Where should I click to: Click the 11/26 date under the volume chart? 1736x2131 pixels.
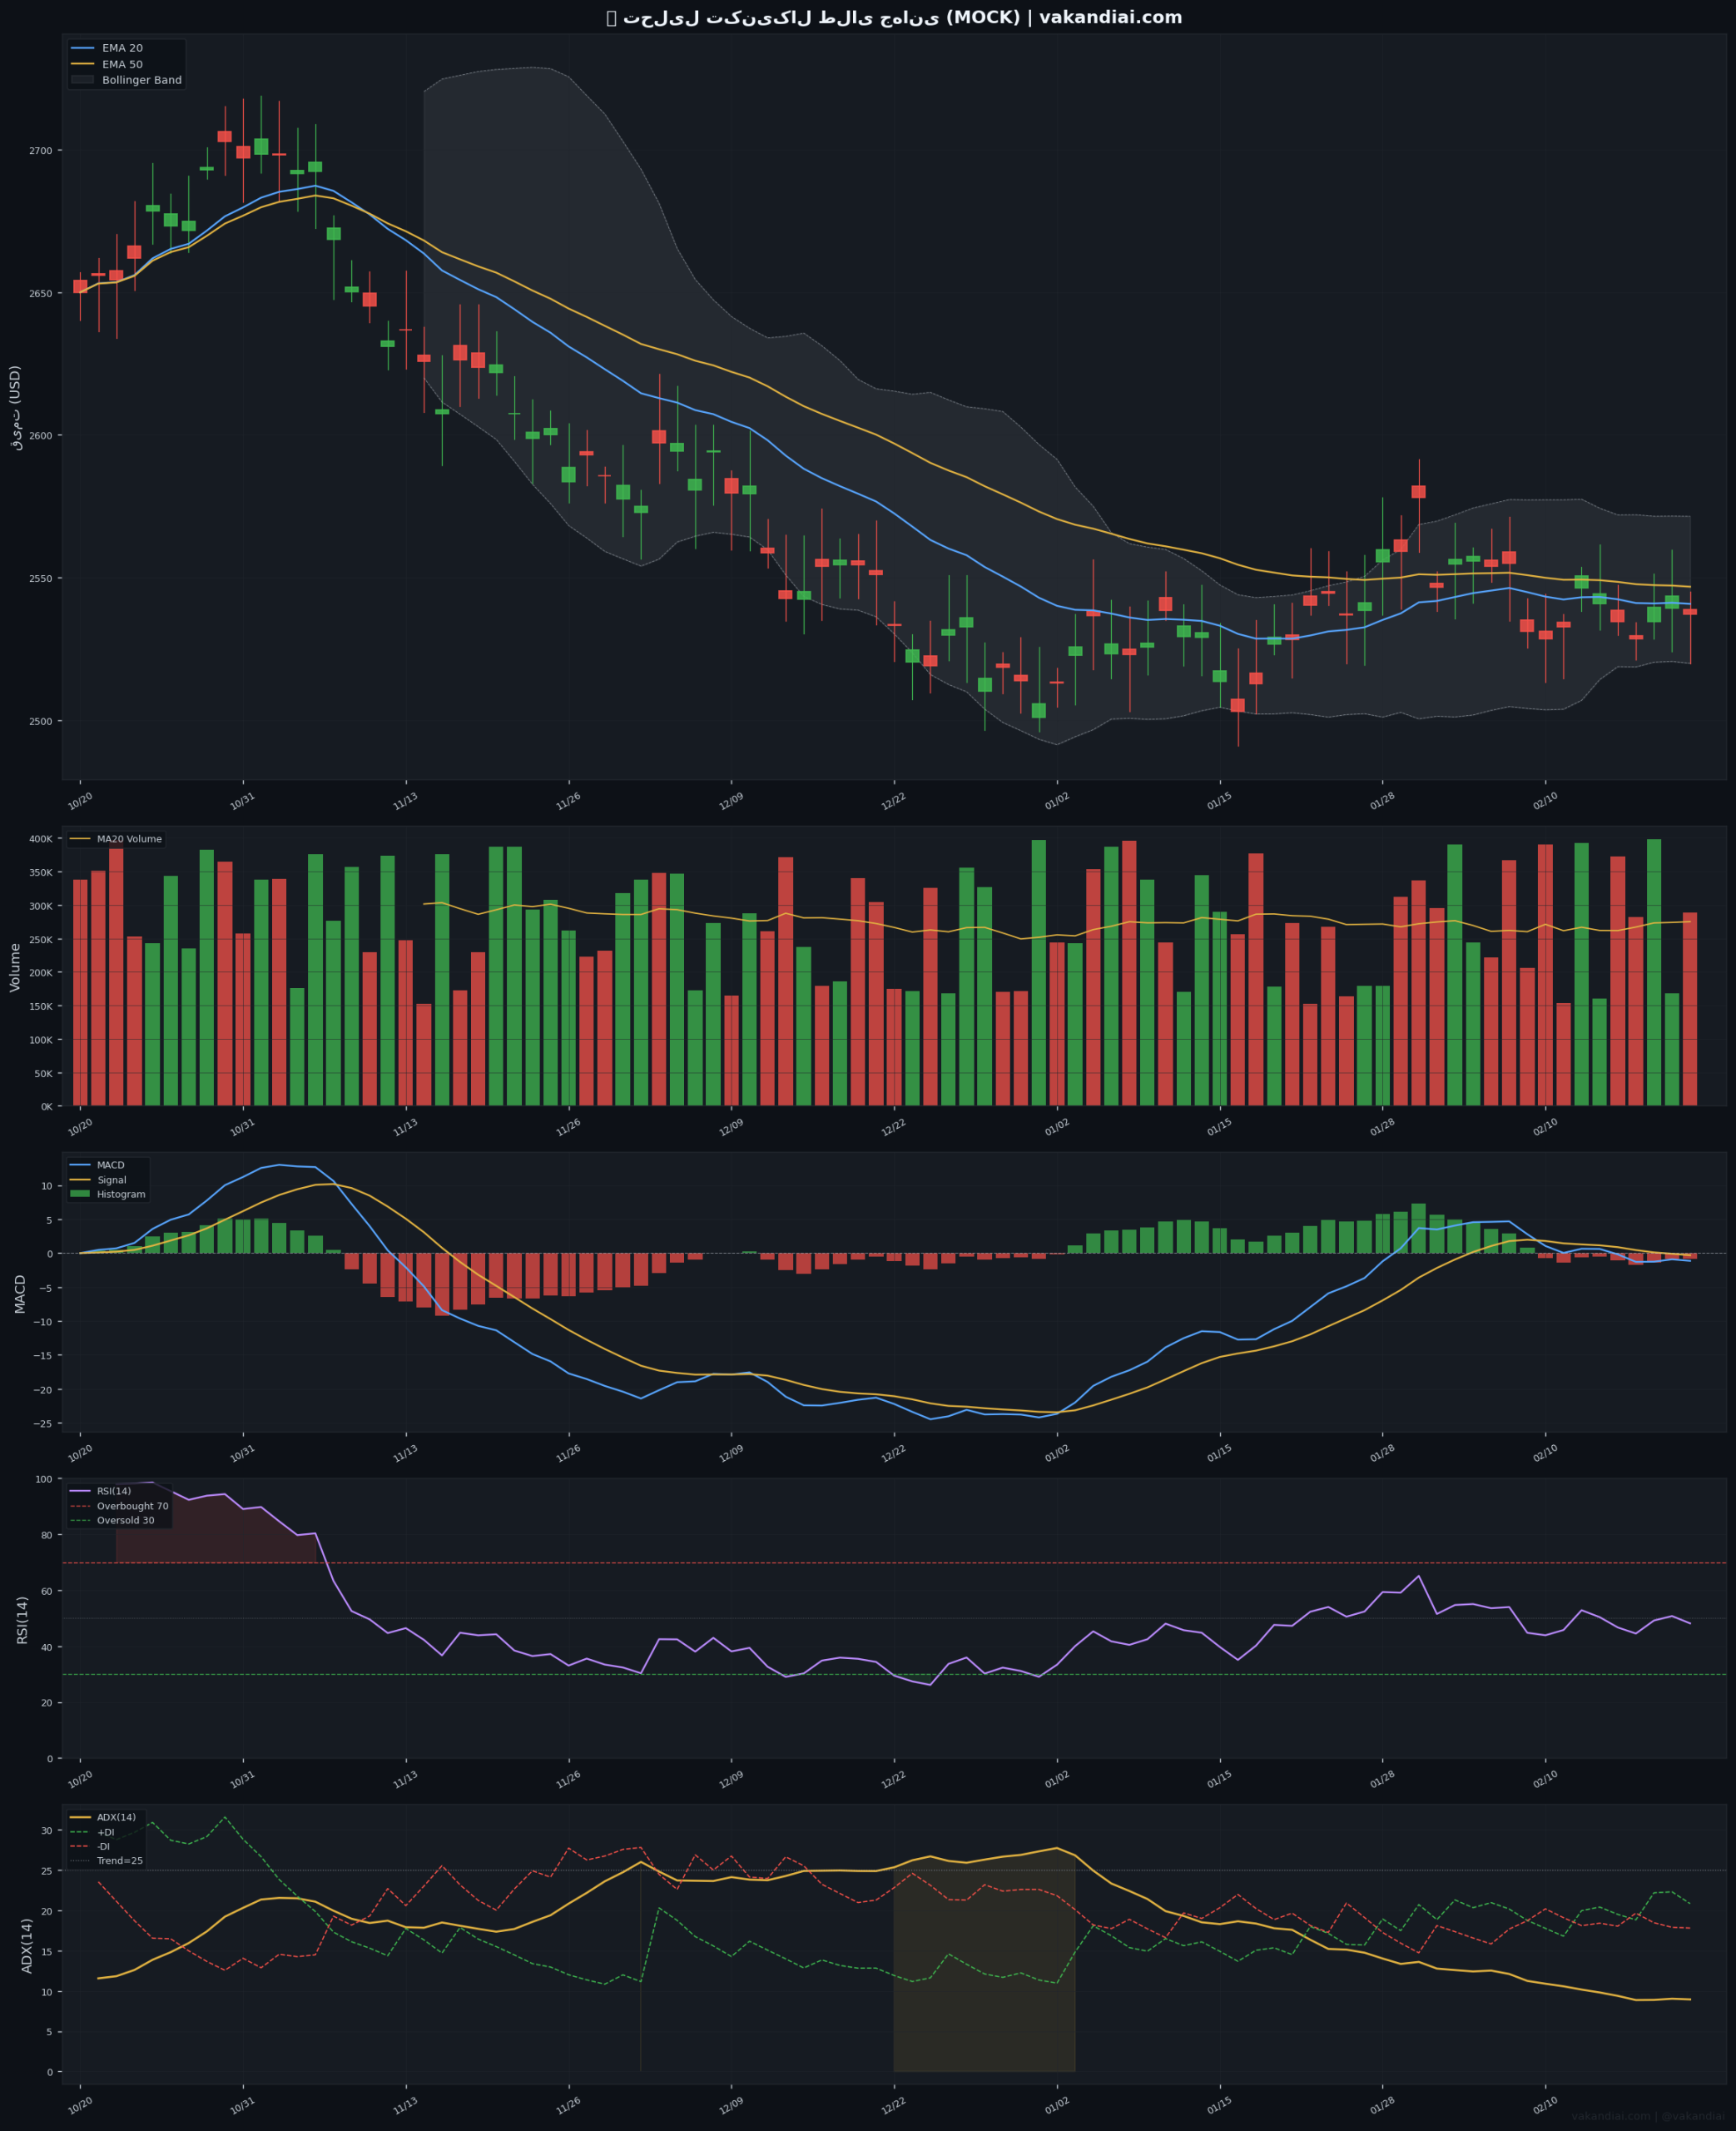(569, 1127)
